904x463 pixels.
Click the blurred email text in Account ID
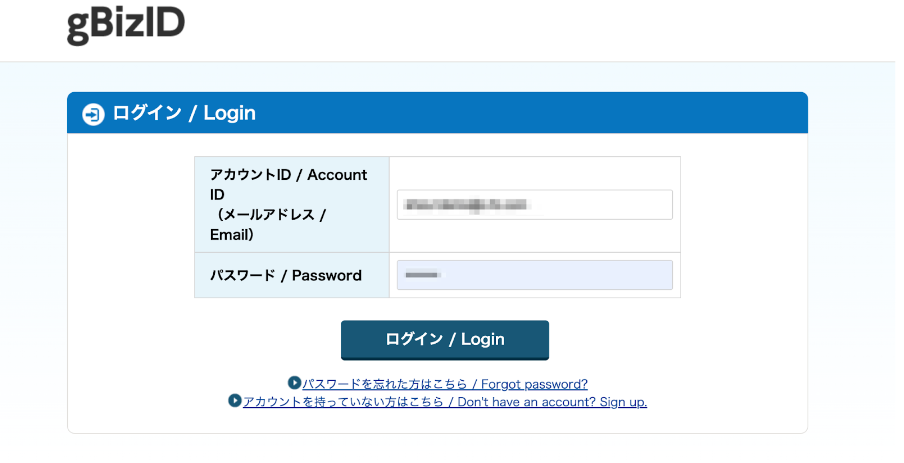[462, 205]
